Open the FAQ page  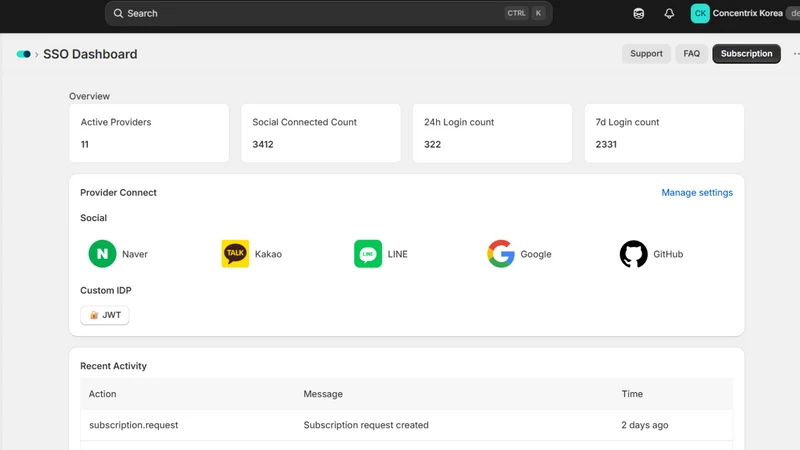691,54
